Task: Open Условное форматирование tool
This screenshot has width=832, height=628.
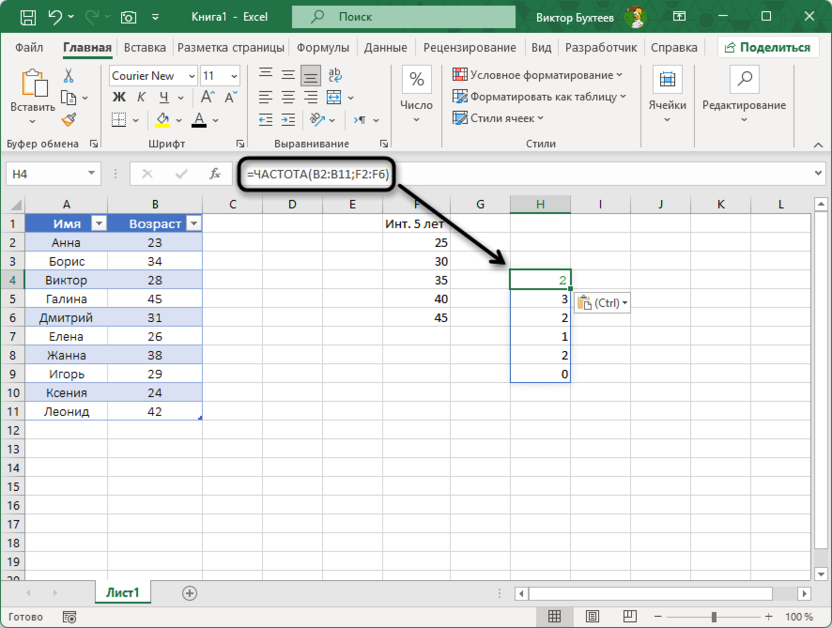Action: pyautogui.click(x=520, y=74)
